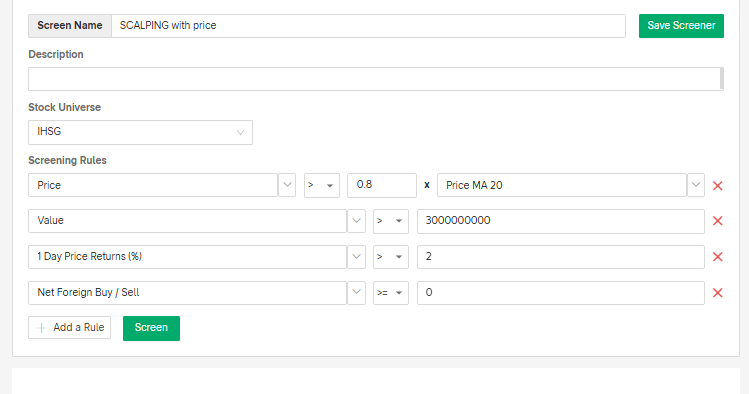
Task: Click the Value metric selection field
Action: point(187,221)
